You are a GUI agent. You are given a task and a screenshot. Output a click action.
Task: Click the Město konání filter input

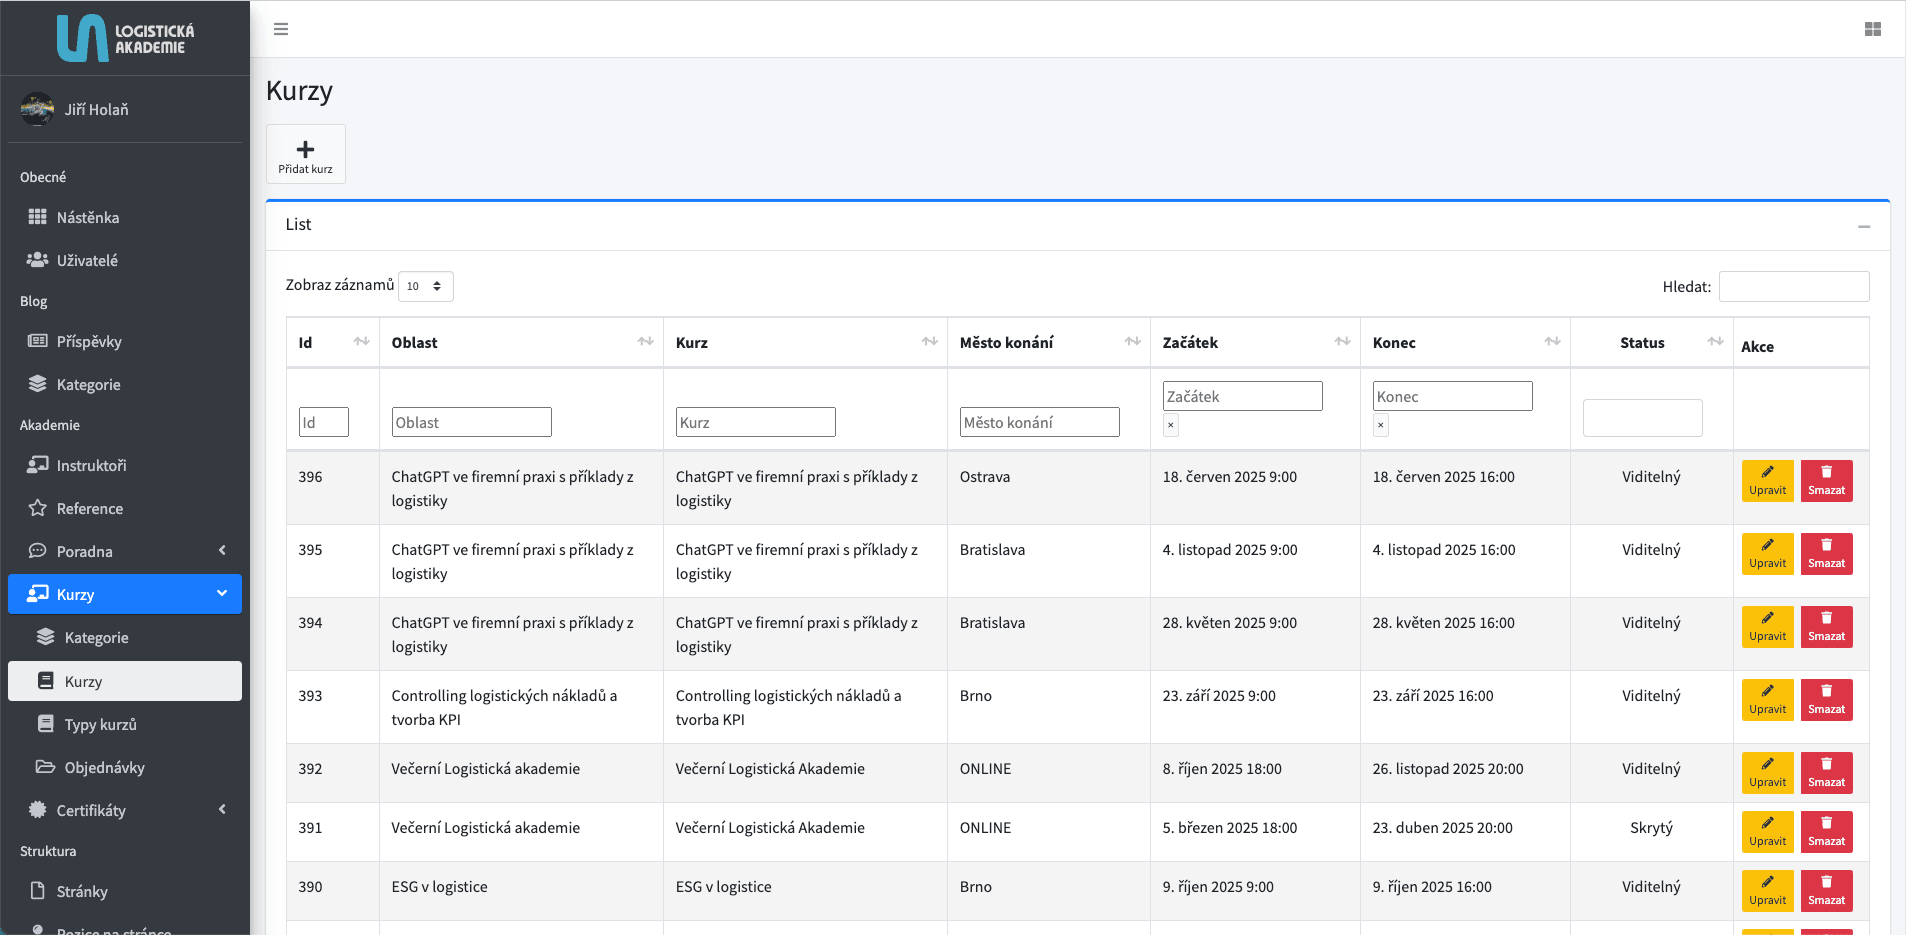coord(1039,422)
